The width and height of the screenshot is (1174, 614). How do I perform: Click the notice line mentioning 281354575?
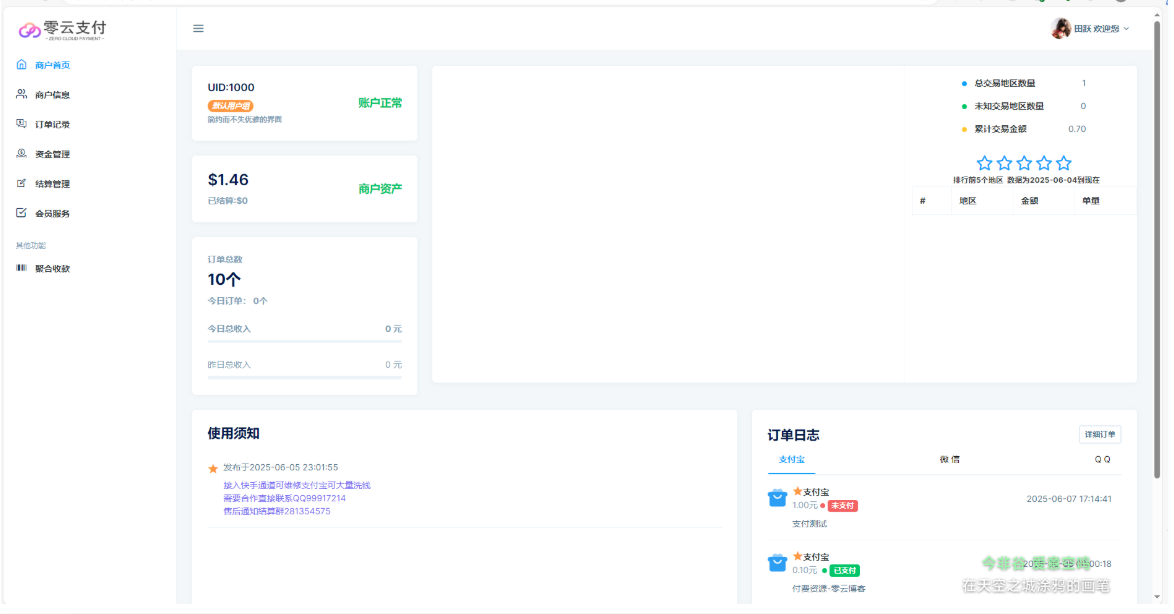(277, 511)
